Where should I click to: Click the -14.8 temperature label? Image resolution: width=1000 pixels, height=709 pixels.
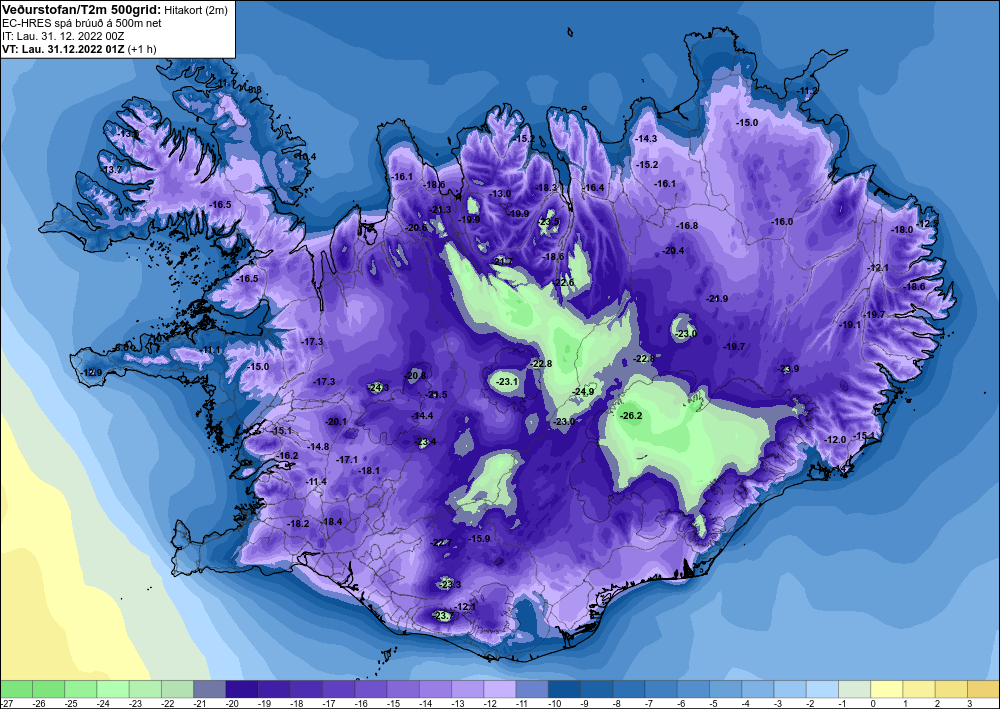coord(318,446)
